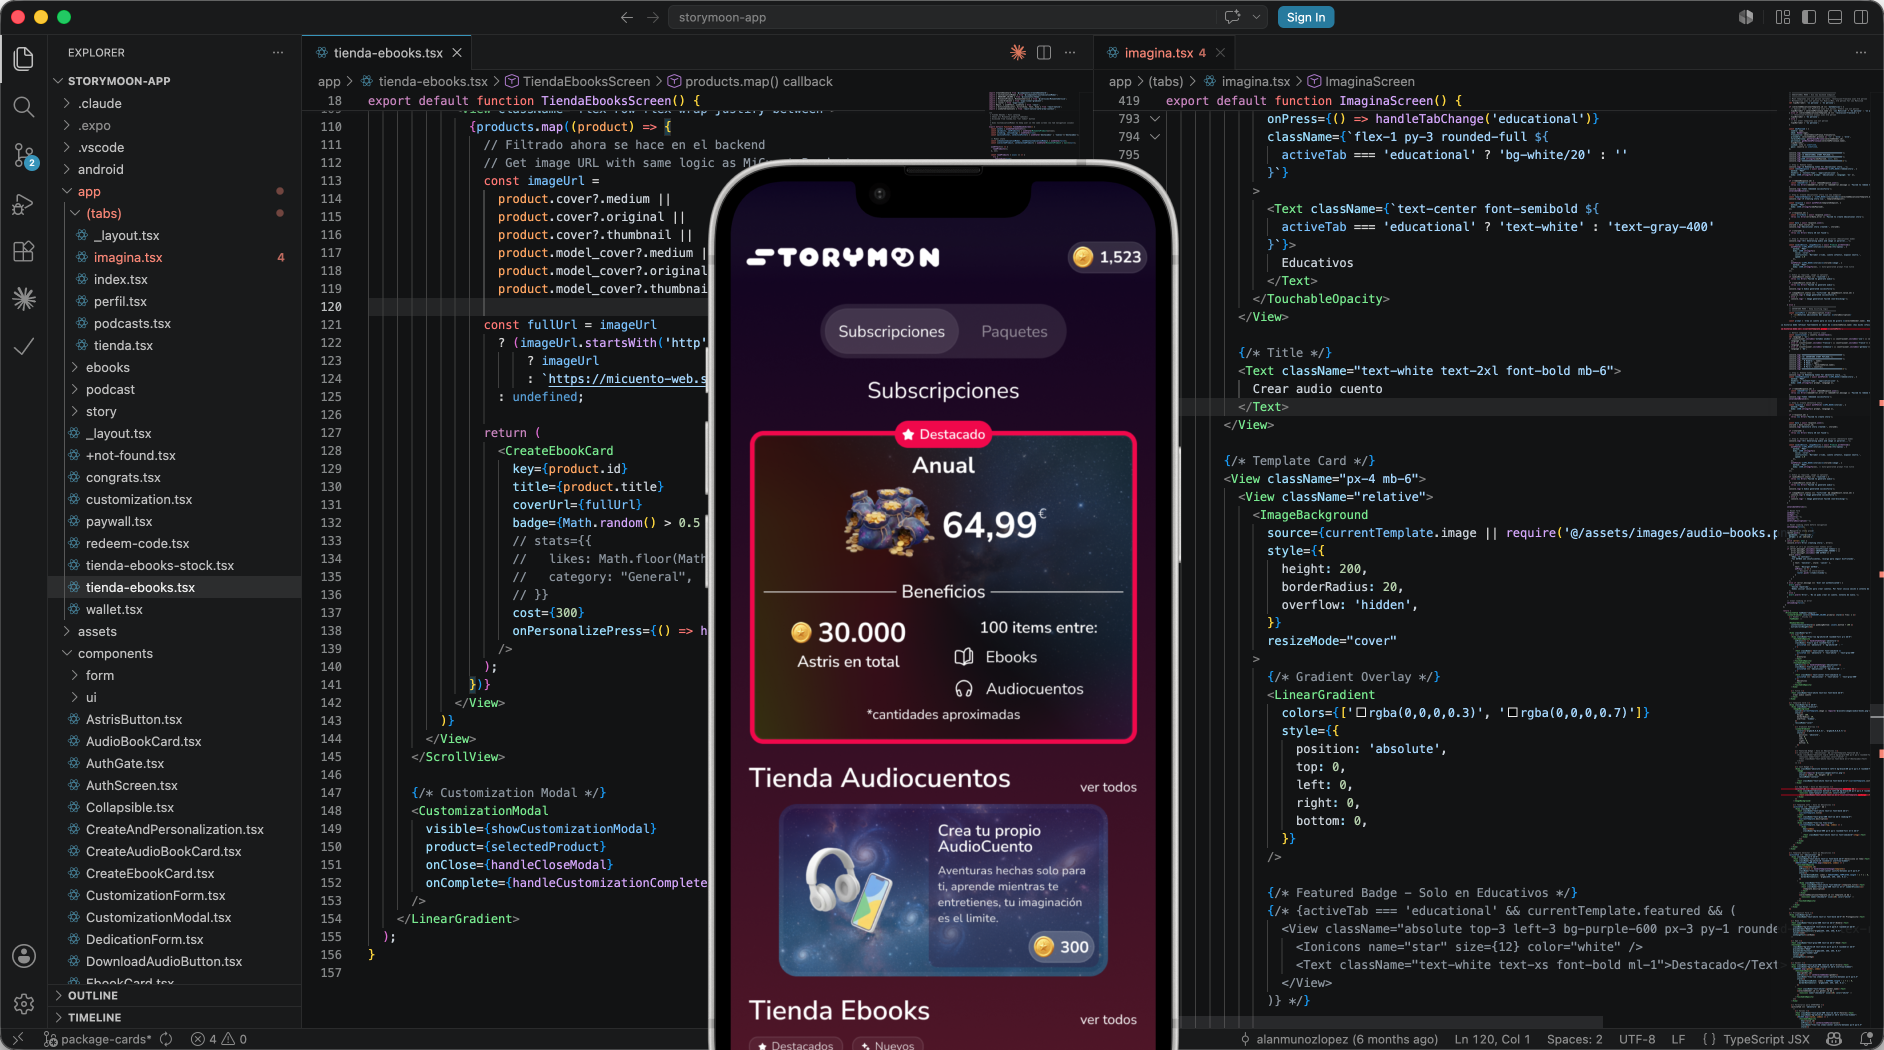Split the tienda-ebooks editor right
The height and width of the screenshot is (1050, 1884).
[x=1044, y=53]
